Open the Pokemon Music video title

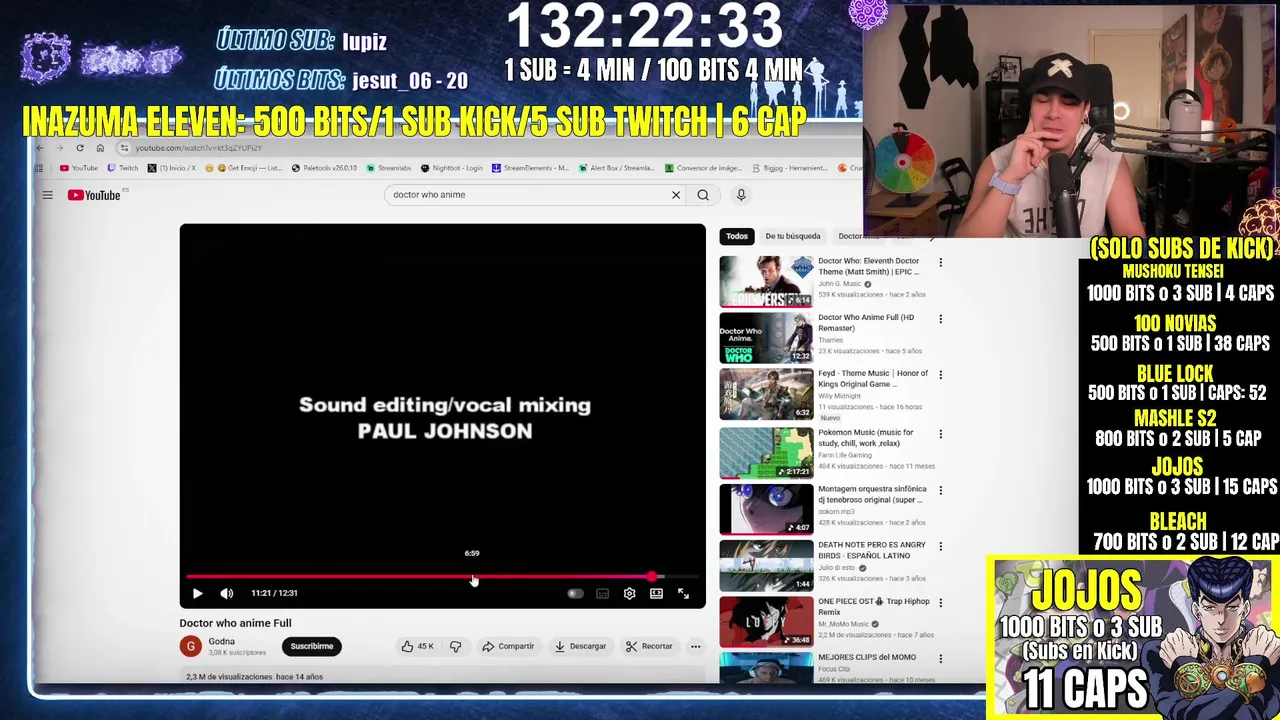(866, 437)
